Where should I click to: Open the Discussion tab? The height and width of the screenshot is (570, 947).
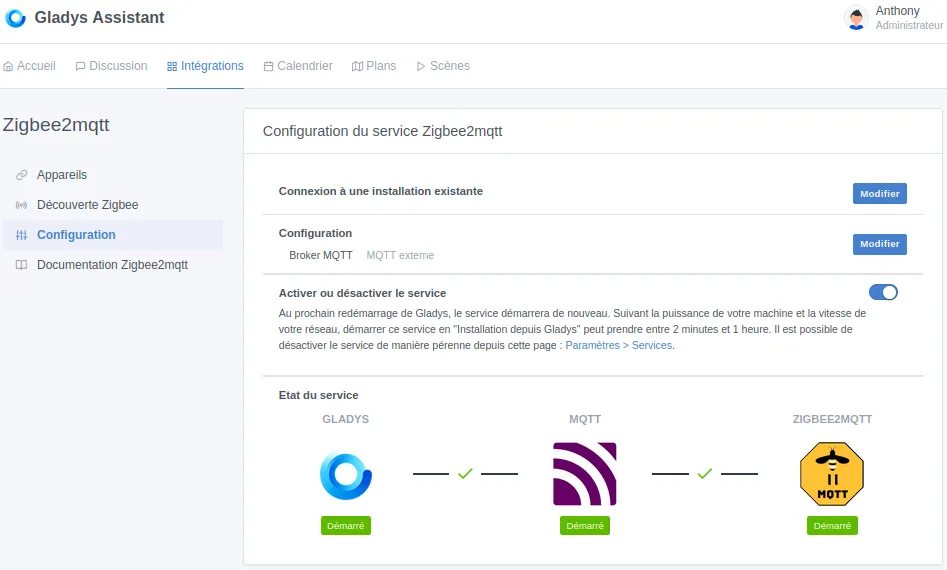click(x=111, y=66)
